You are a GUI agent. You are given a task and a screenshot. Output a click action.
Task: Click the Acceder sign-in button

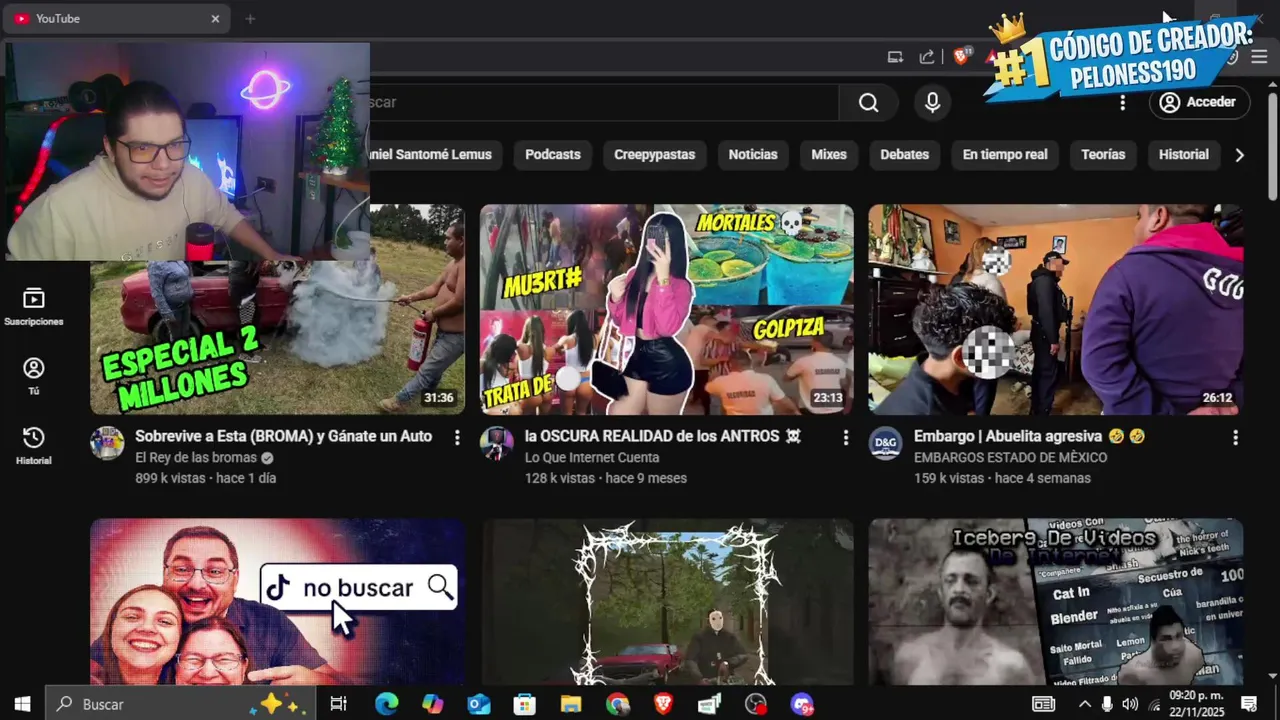pos(1198,102)
